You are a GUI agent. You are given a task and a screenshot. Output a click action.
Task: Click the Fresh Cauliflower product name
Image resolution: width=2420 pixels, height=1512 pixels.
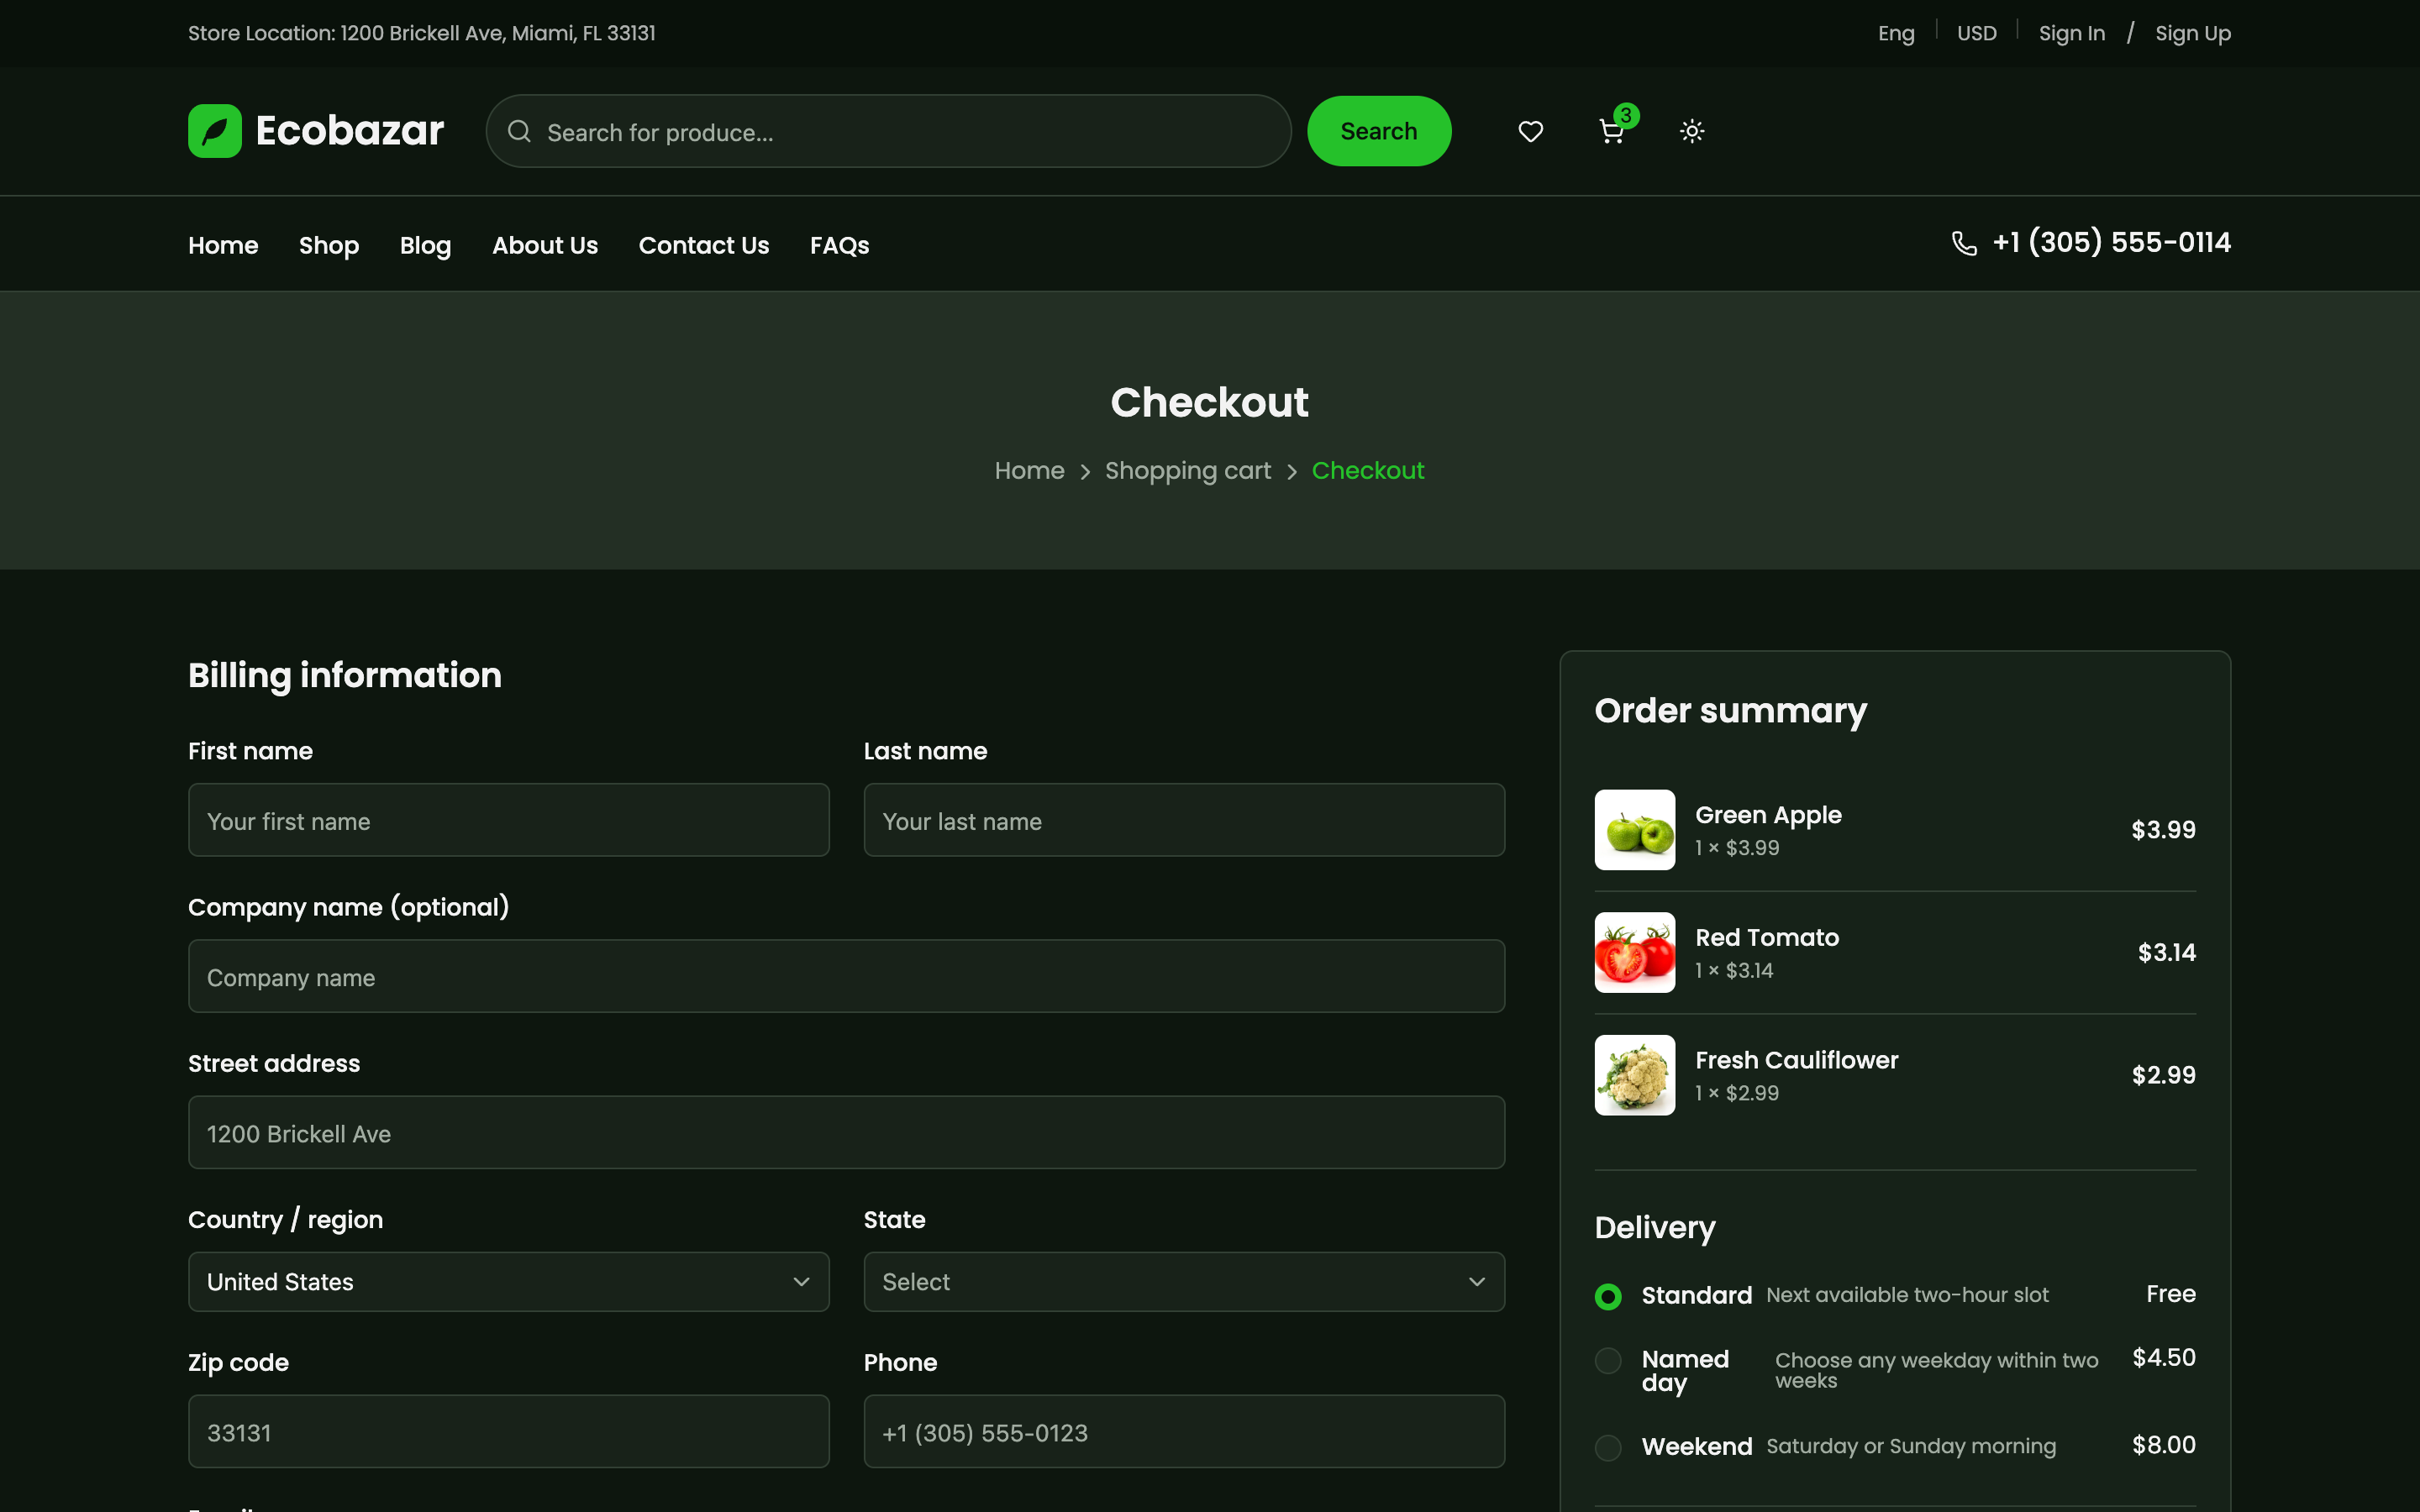[1796, 1060]
